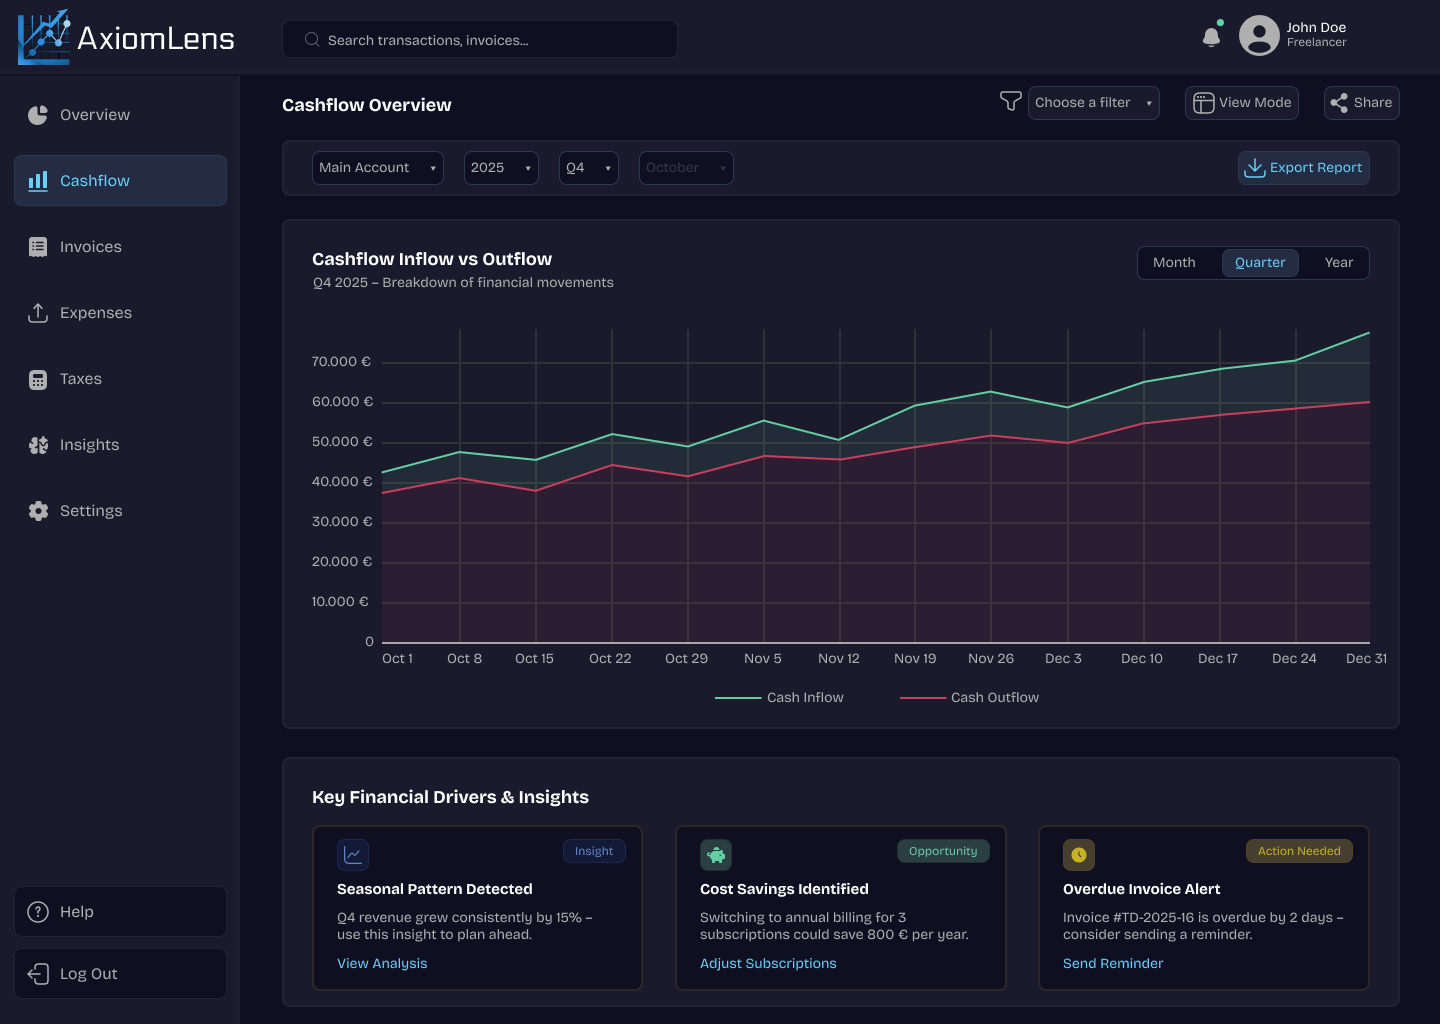Open John Doe's profile avatar
The height and width of the screenshot is (1024, 1440).
pos(1259,36)
